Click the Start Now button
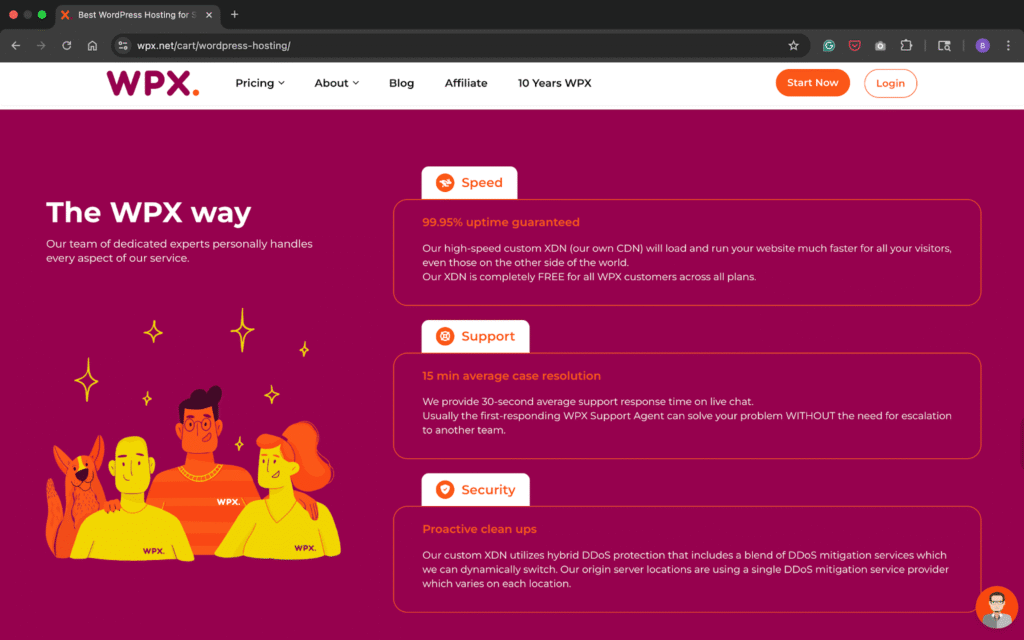The height and width of the screenshot is (640, 1024). [x=812, y=83]
